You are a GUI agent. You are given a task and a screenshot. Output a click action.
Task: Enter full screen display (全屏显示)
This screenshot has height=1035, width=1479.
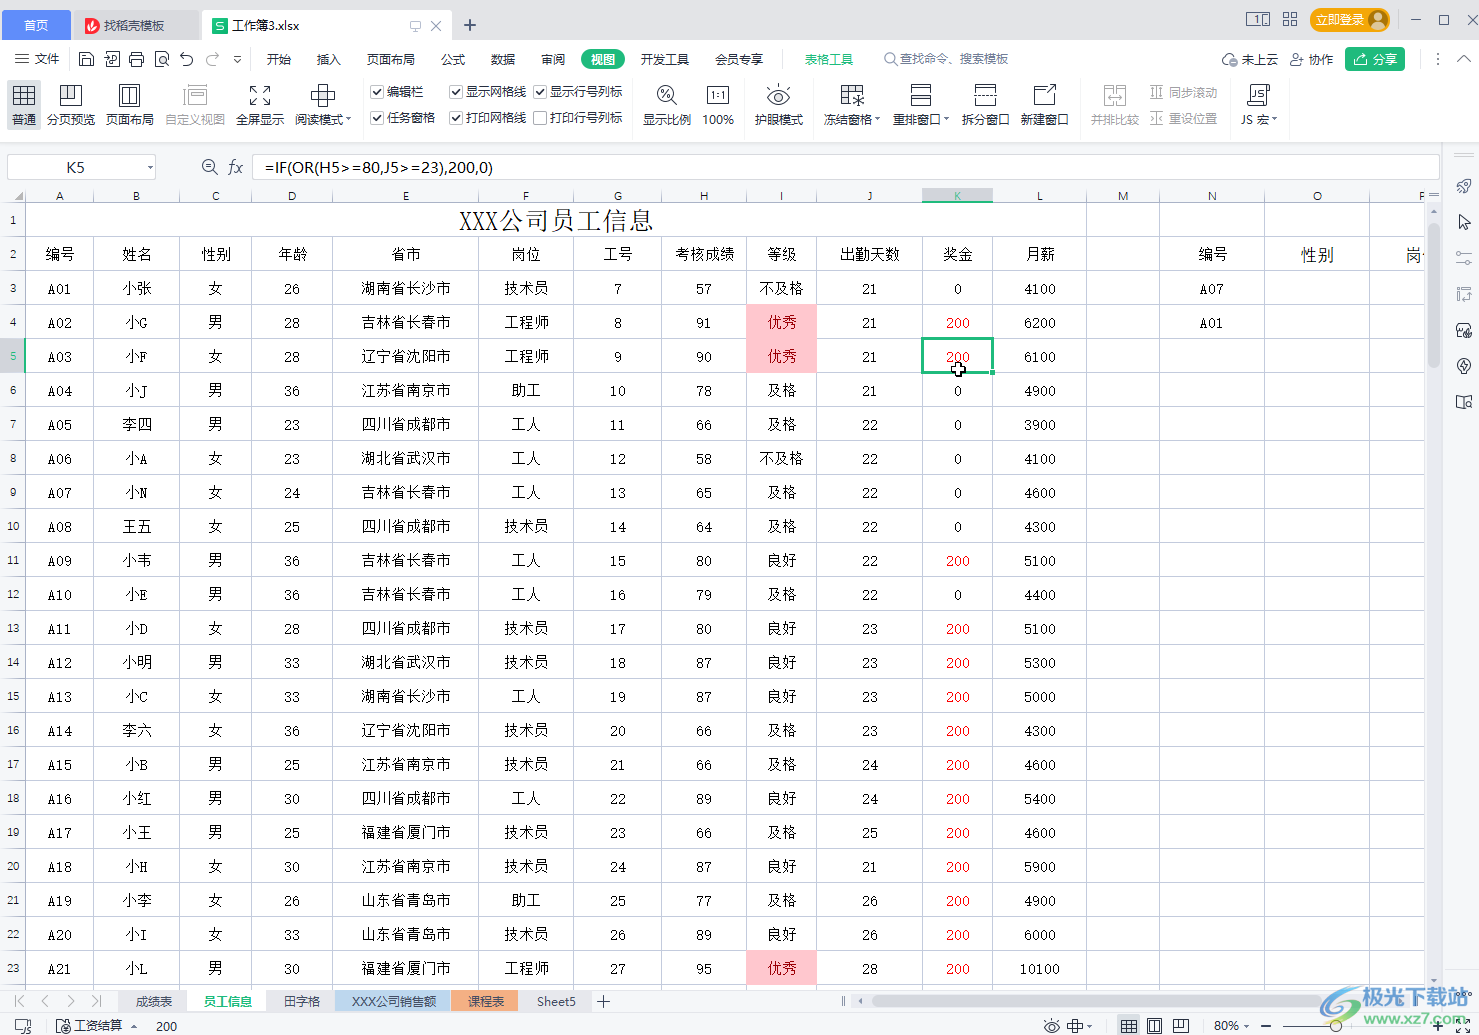click(260, 104)
